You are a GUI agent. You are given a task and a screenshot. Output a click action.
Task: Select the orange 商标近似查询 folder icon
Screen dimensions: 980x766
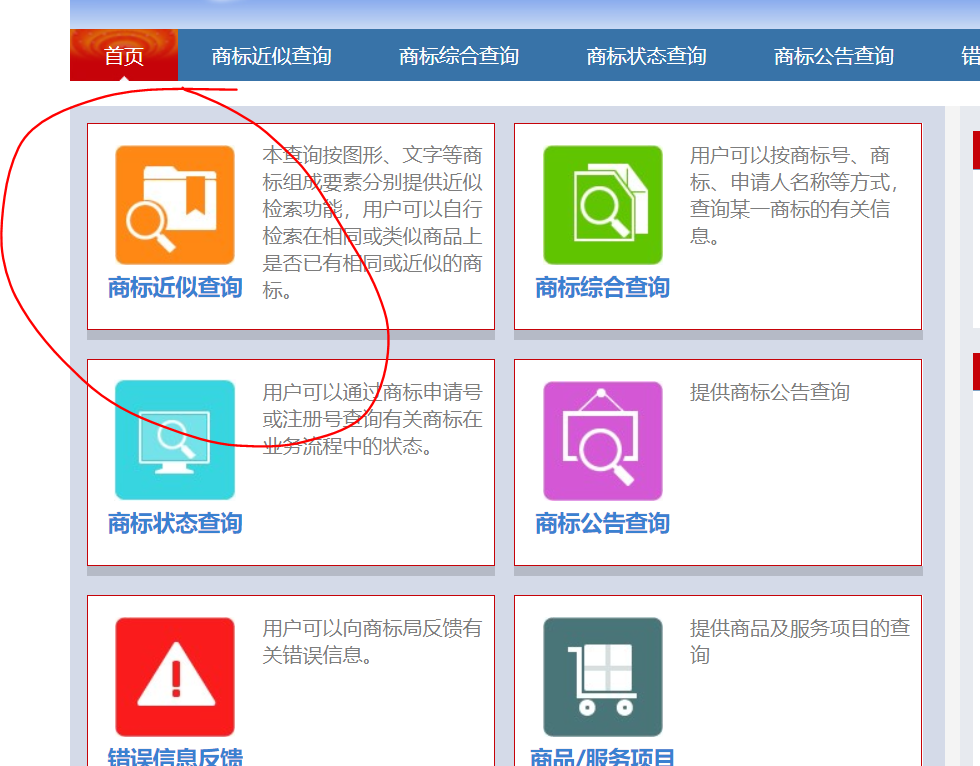[x=174, y=204]
